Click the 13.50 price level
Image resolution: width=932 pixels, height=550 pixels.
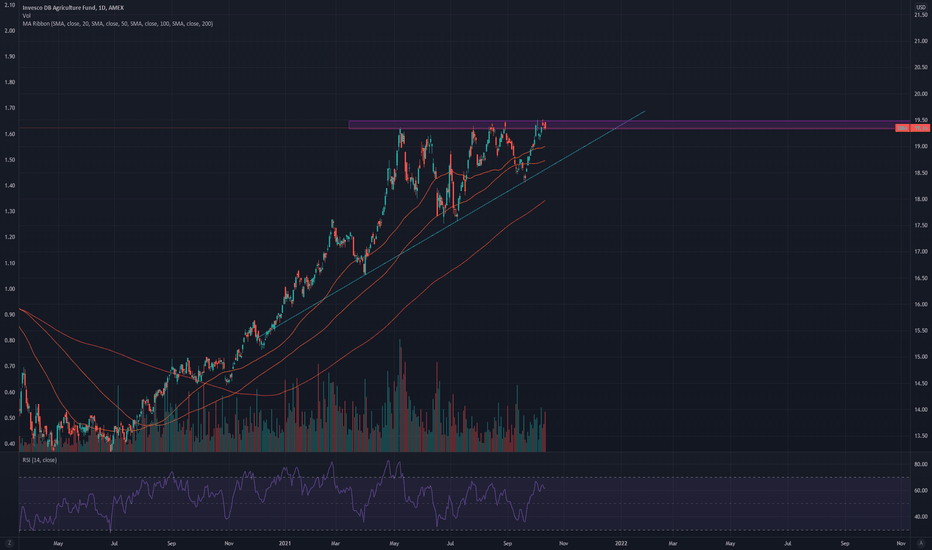(x=921, y=436)
